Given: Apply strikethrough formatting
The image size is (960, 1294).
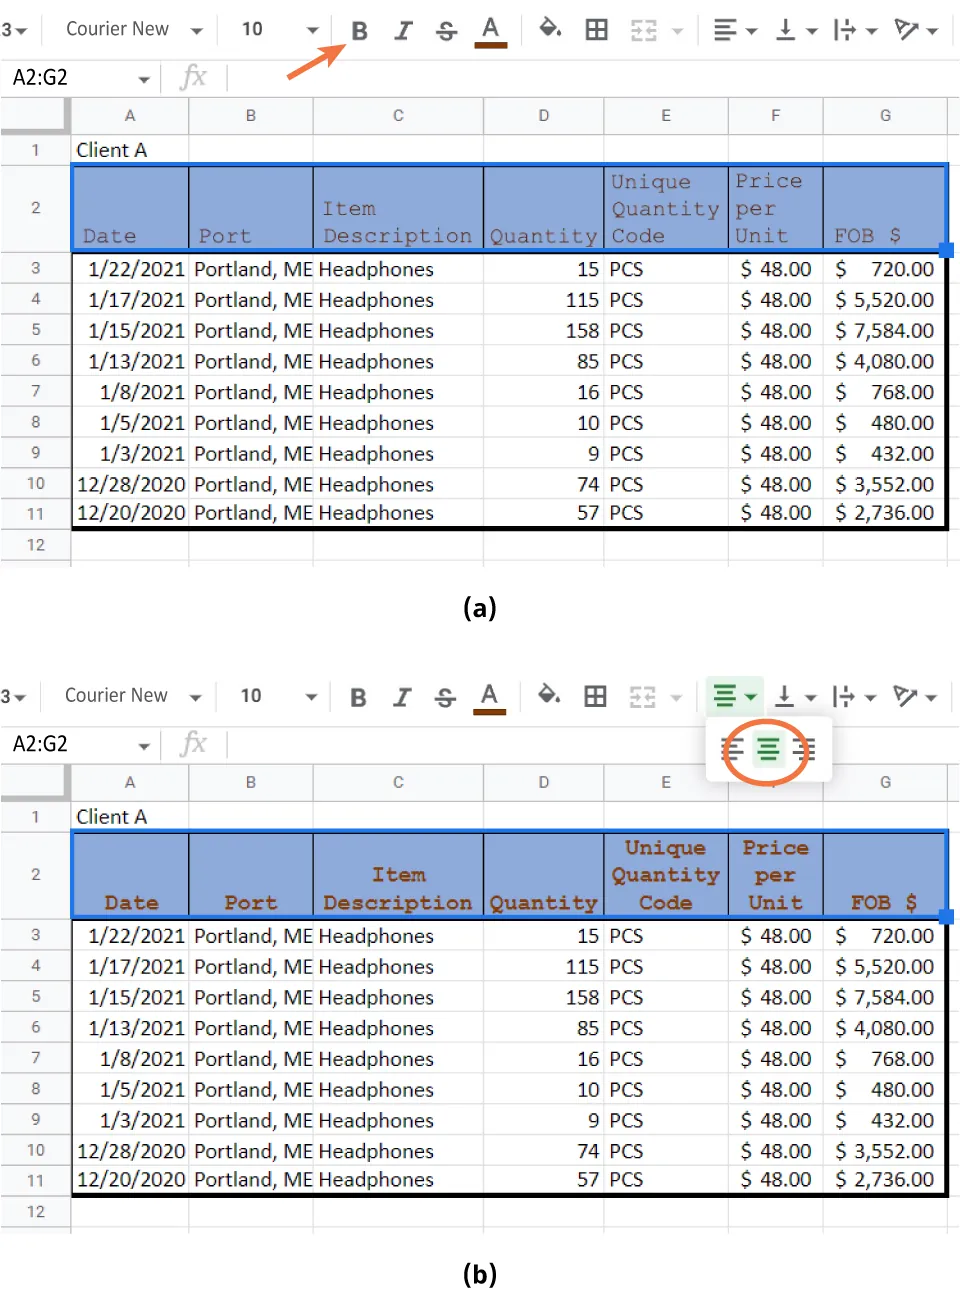Looking at the screenshot, I should pos(445,29).
